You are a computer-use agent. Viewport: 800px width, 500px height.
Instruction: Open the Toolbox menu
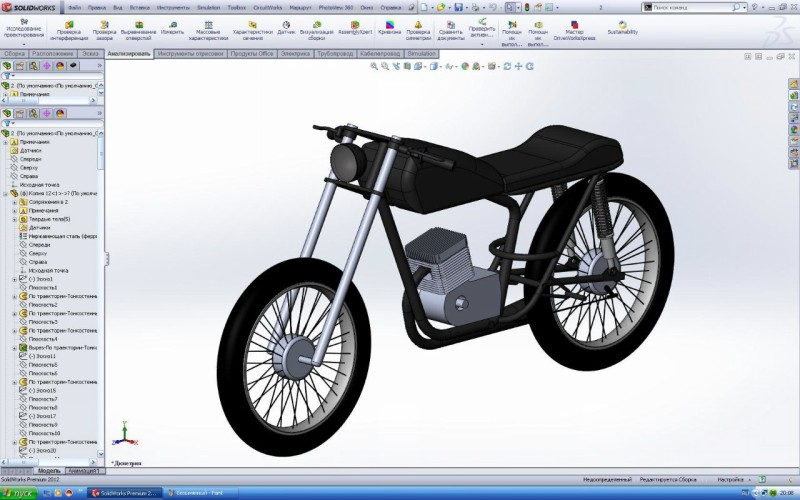[x=236, y=8]
